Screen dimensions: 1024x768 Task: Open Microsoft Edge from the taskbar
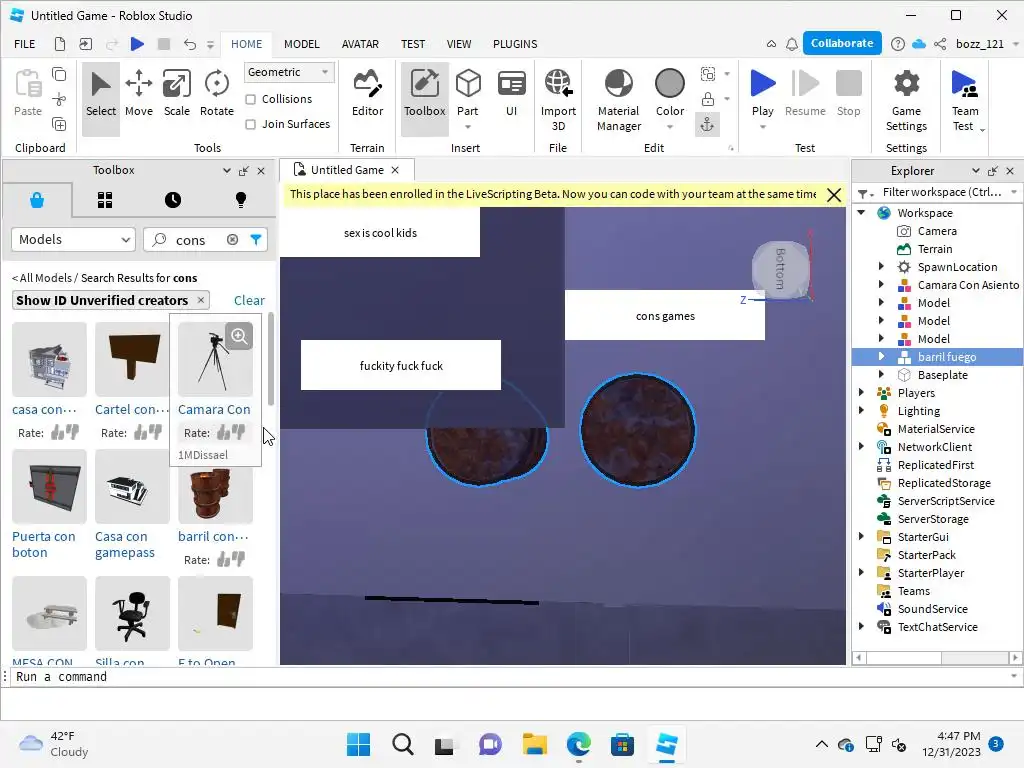tap(579, 744)
